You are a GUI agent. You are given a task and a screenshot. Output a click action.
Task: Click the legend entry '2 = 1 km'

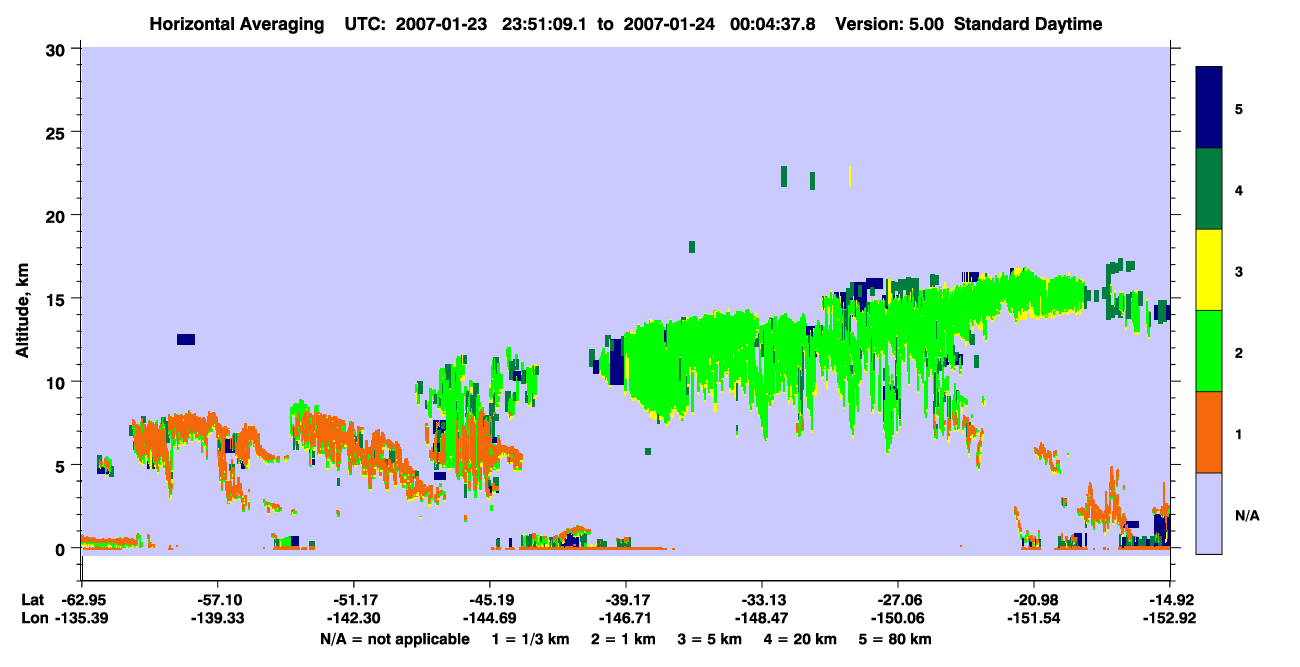coord(623,639)
